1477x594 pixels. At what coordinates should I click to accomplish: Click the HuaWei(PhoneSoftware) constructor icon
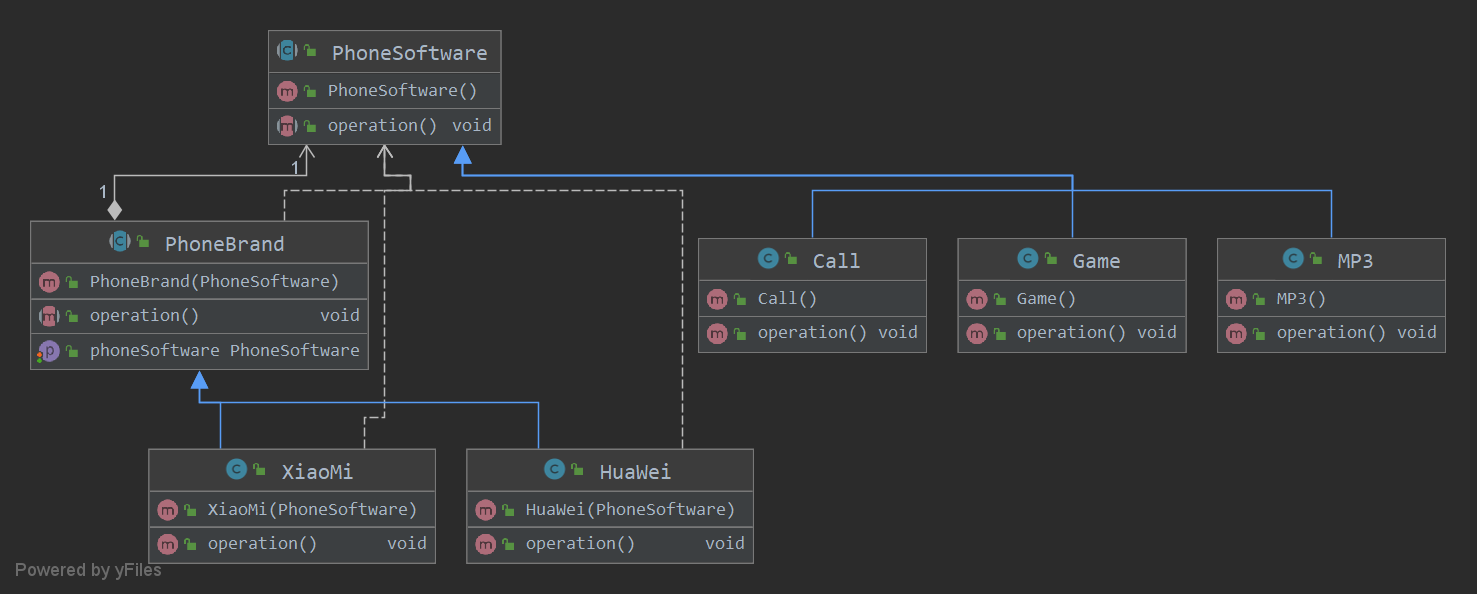(x=485, y=510)
